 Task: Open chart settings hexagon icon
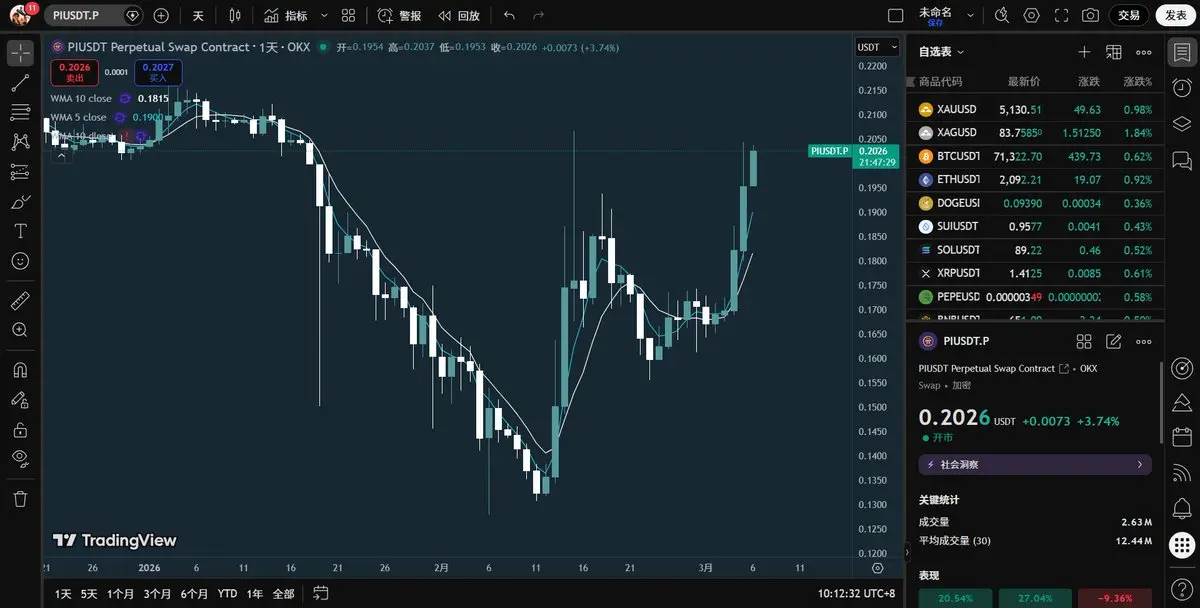1031,15
